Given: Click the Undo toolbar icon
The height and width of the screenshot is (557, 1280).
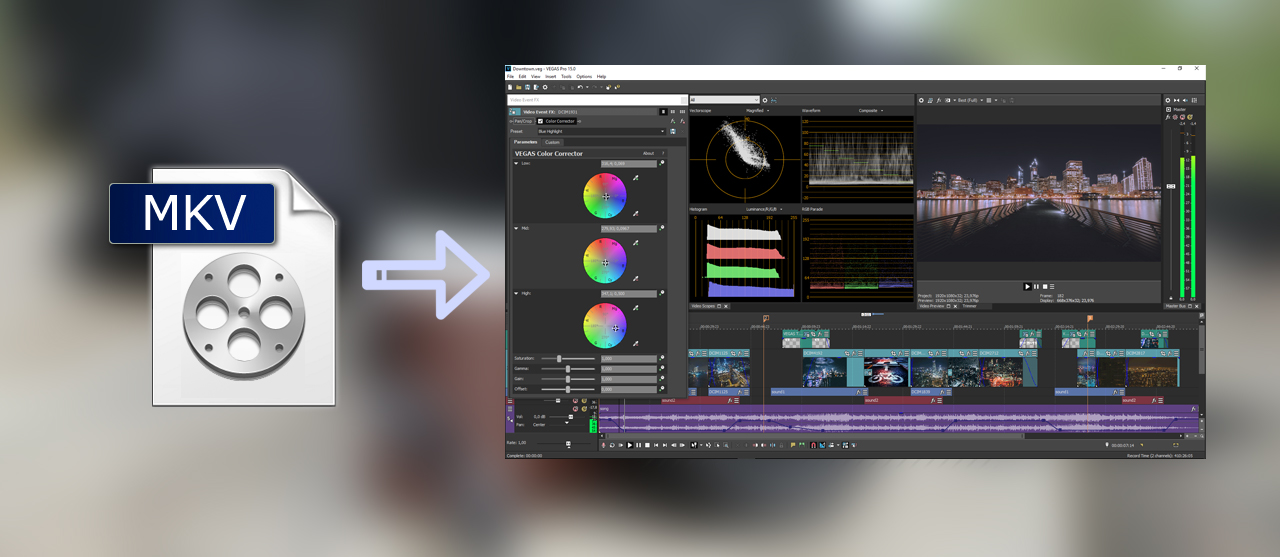Looking at the screenshot, I should (x=579, y=87).
